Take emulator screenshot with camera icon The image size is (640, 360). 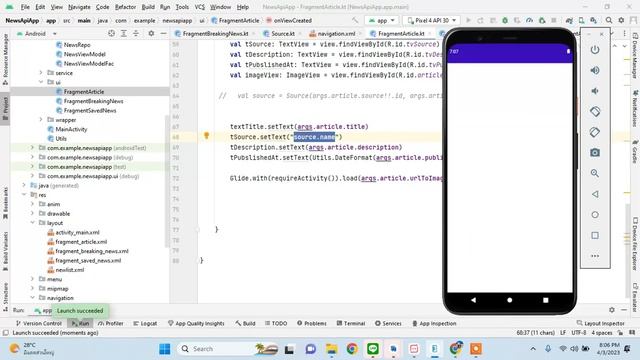(595, 153)
